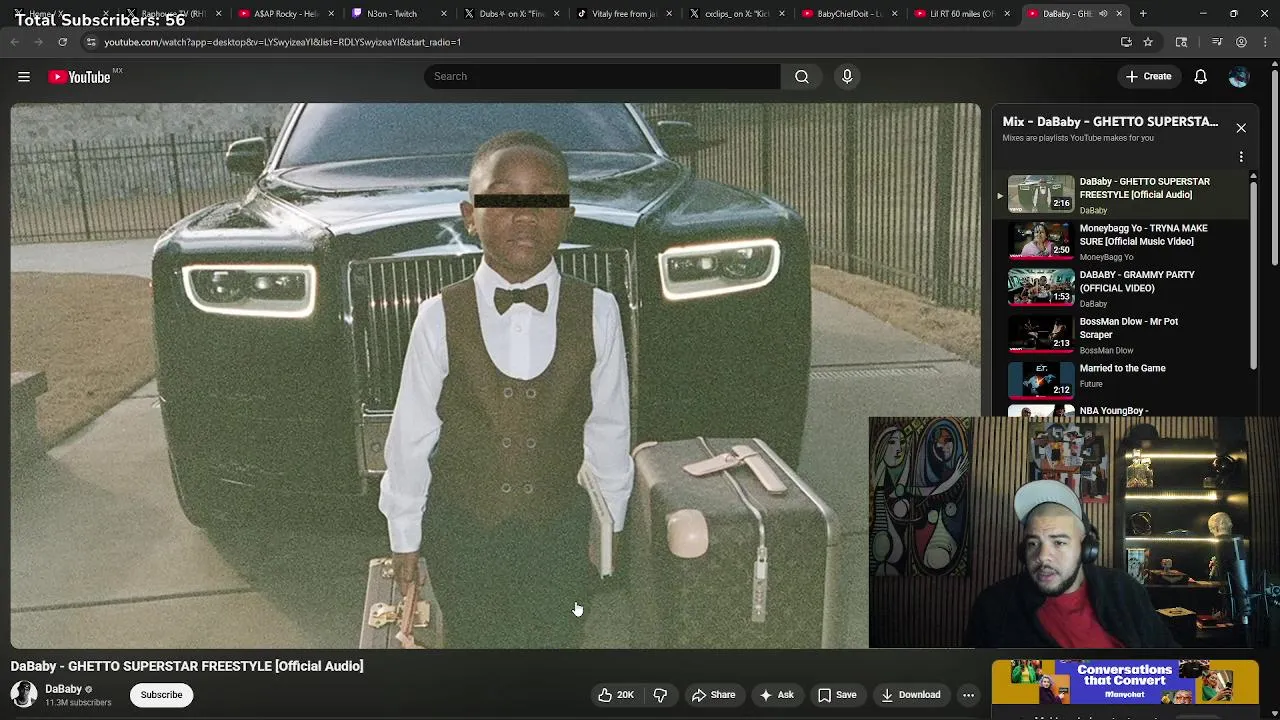Open the DaBaby channel name link
Viewport: 1280px width, 720px height.
63,689
